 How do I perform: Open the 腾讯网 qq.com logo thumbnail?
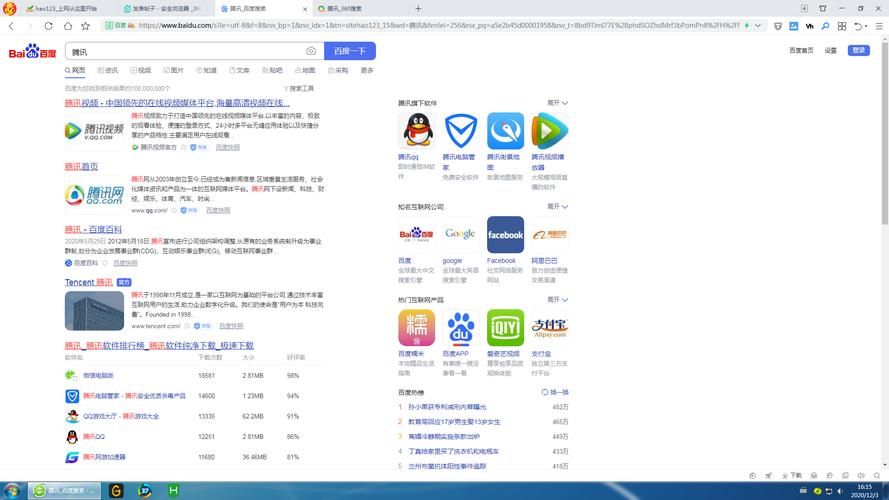tap(94, 194)
